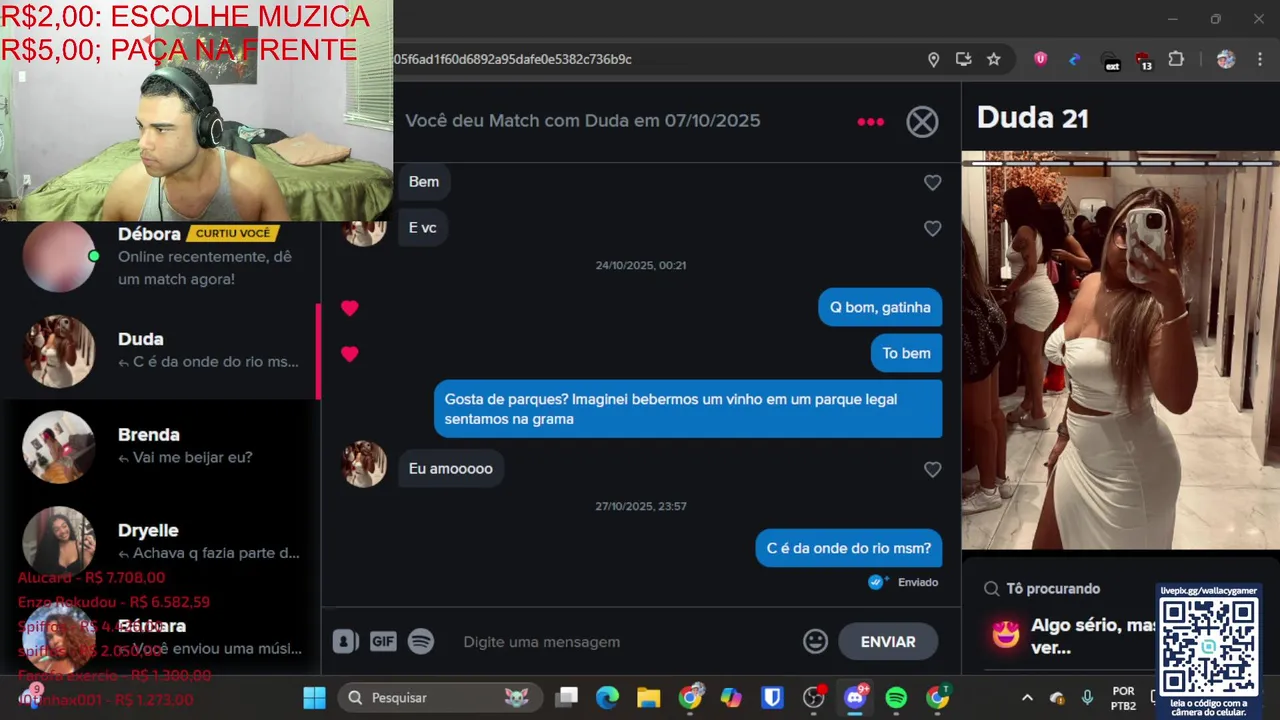The image size is (1280, 720).
Task: Like the 'E vc' message with heart
Action: click(x=932, y=228)
